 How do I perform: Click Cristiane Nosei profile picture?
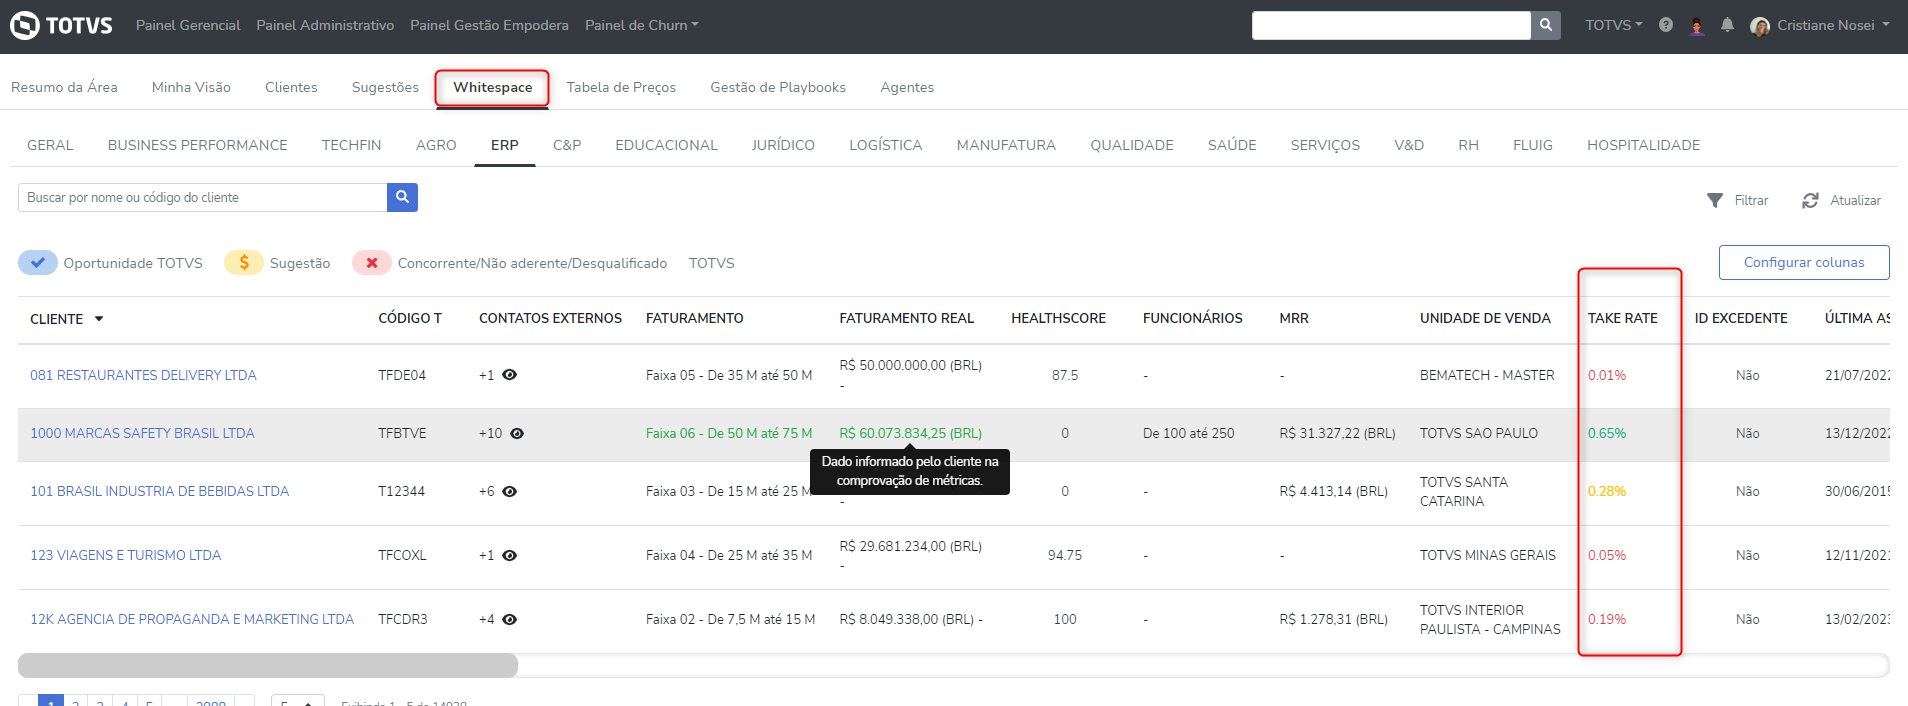(1760, 26)
